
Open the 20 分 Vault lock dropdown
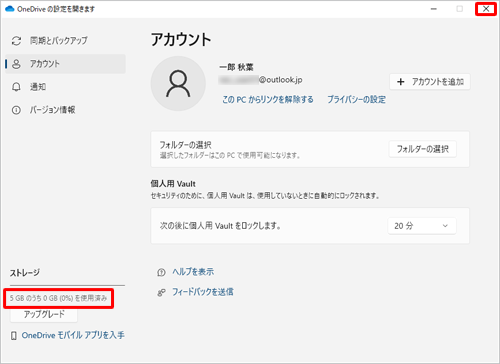[422, 226]
